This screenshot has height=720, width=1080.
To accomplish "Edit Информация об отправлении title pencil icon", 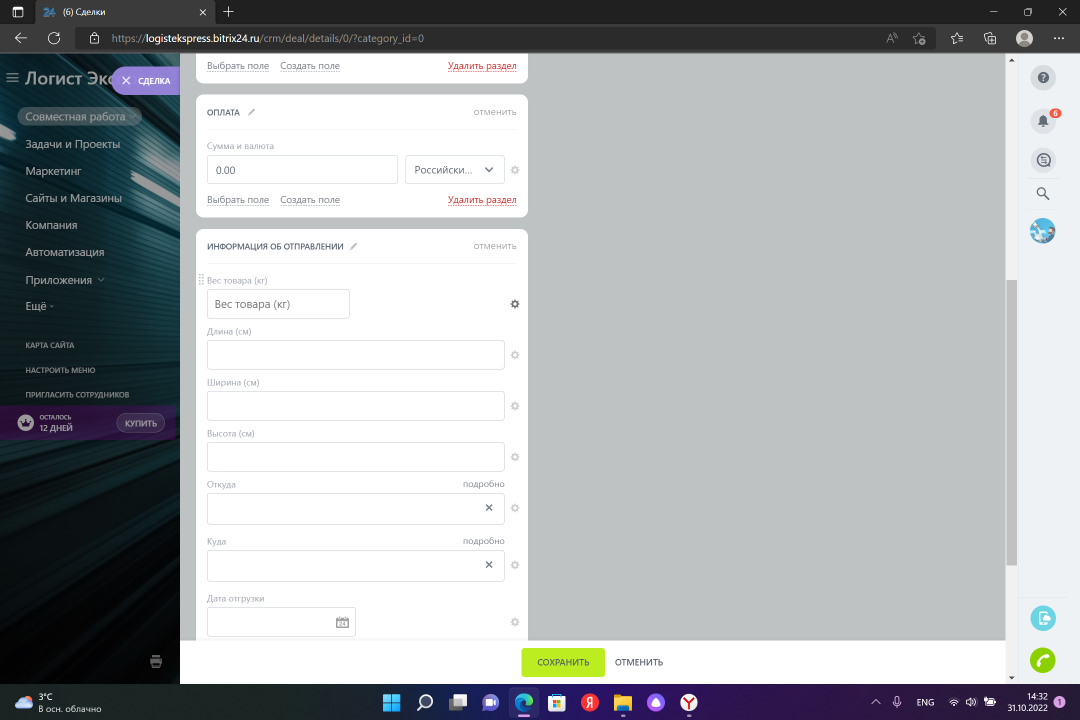I will [353, 246].
